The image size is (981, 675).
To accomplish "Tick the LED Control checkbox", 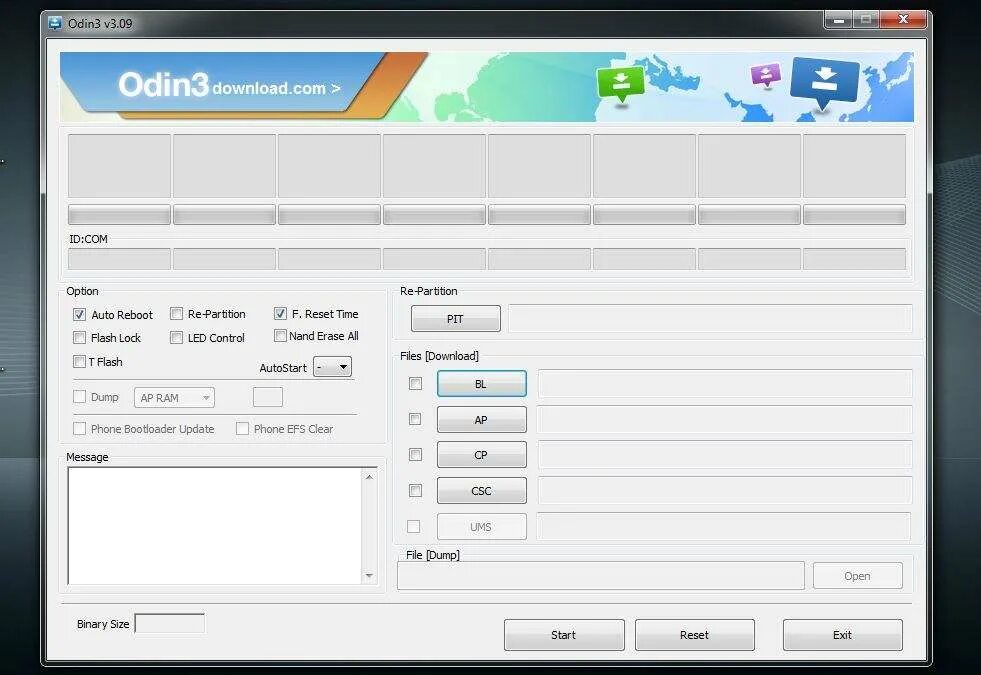I will [x=176, y=338].
